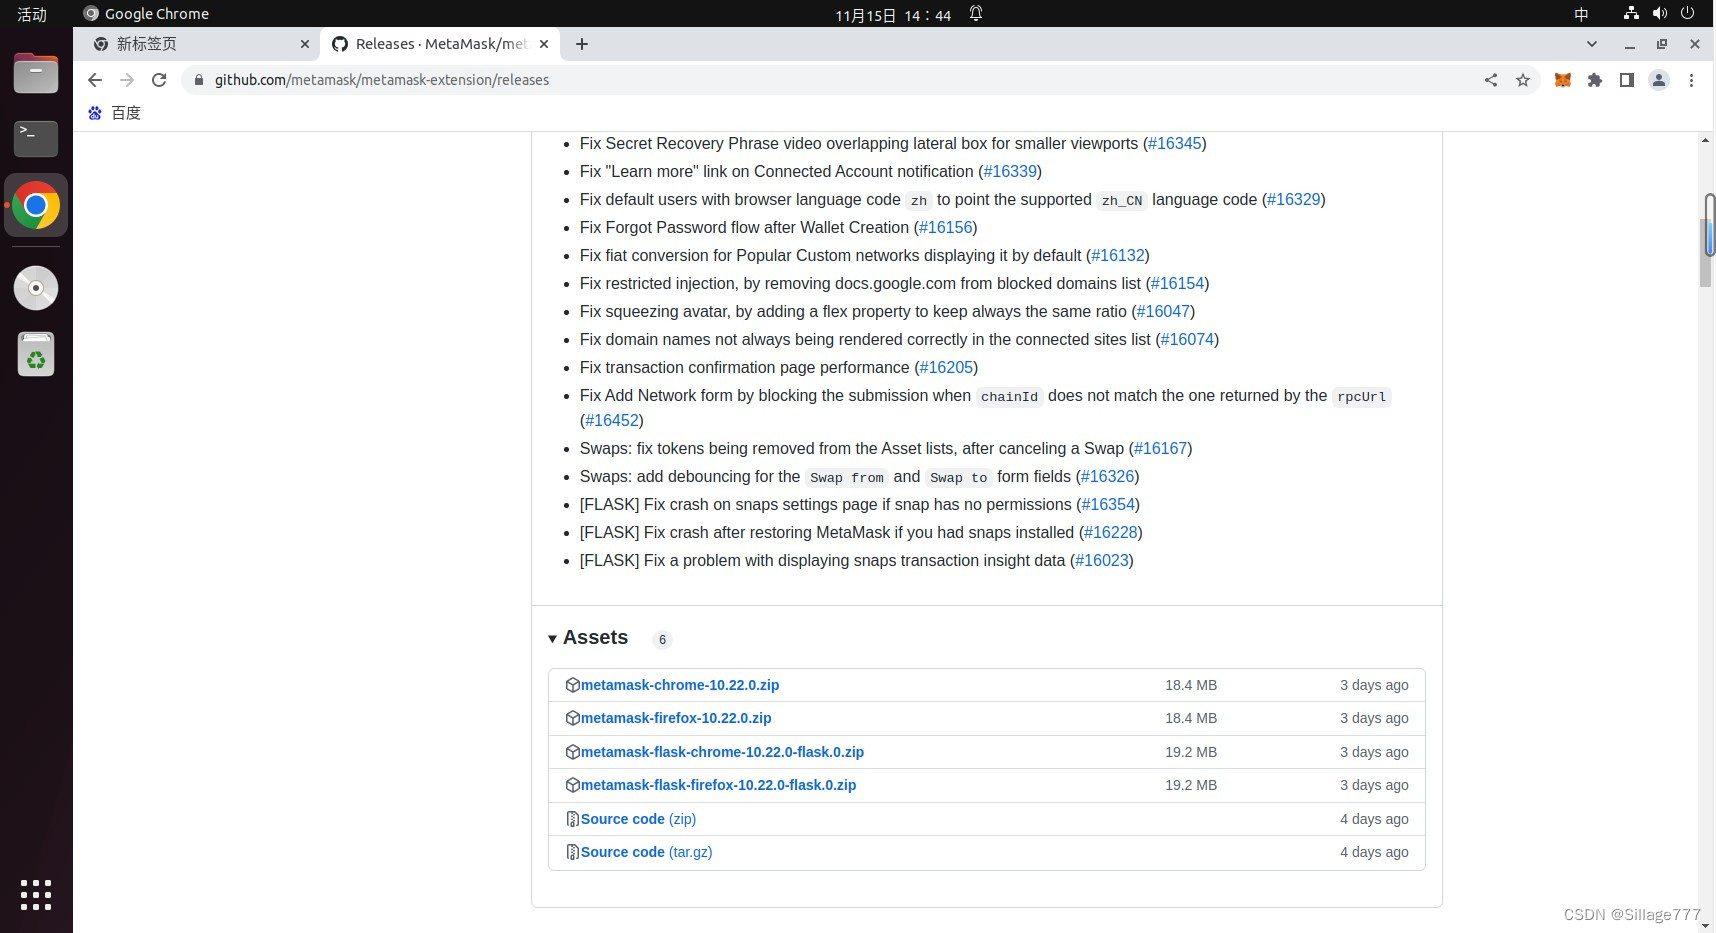Download metamask-flask-firefox-10.22.0-flask.0.zip
The height and width of the screenshot is (933, 1716).
[718, 785]
